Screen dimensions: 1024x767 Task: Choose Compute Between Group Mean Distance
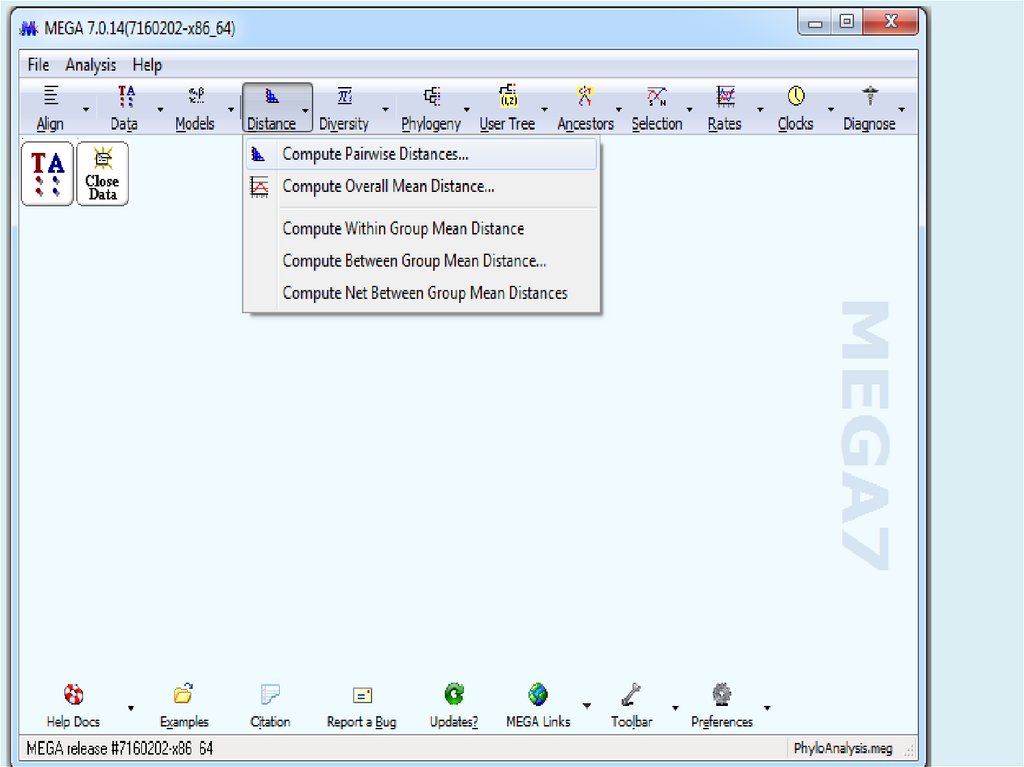point(421,261)
